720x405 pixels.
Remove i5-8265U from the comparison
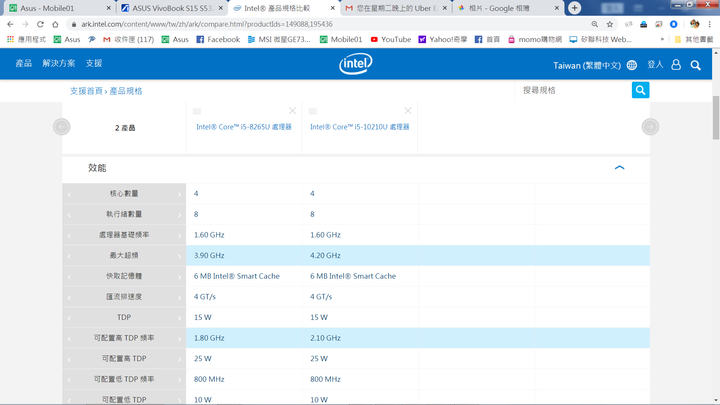tap(292, 111)
